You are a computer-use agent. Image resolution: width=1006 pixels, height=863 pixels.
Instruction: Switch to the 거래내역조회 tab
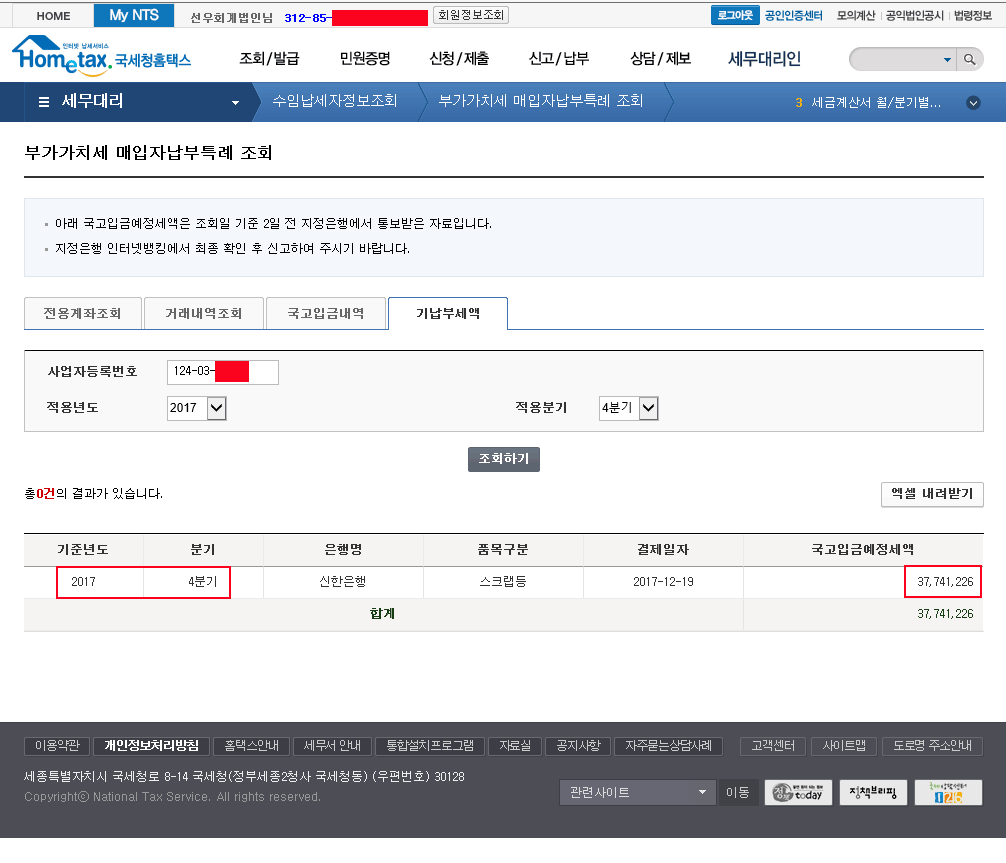tap(204, 314)
